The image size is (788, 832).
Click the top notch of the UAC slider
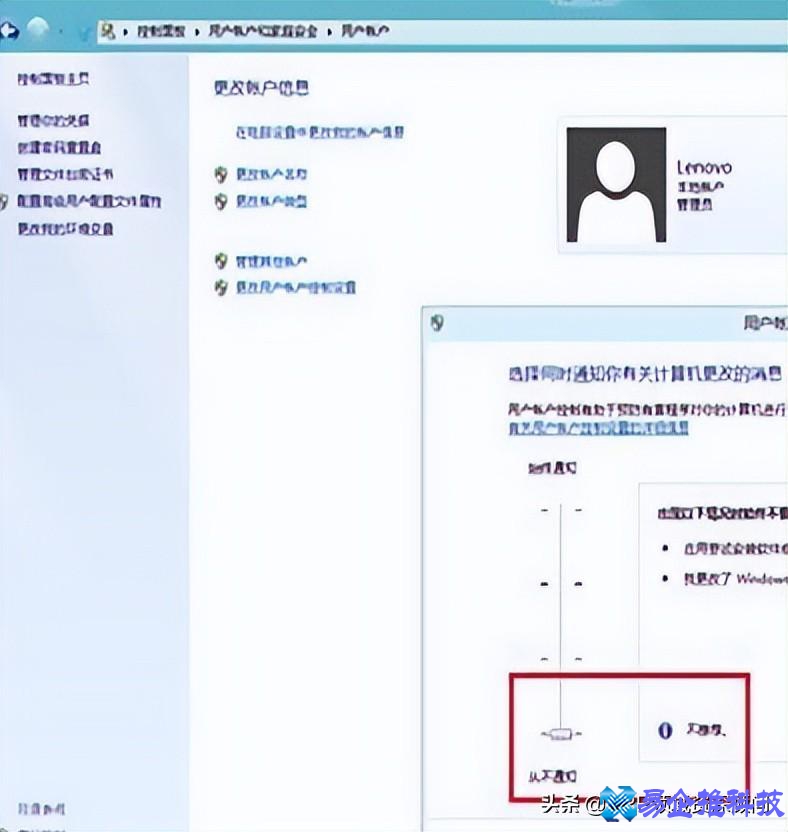(x=560, y=510)
